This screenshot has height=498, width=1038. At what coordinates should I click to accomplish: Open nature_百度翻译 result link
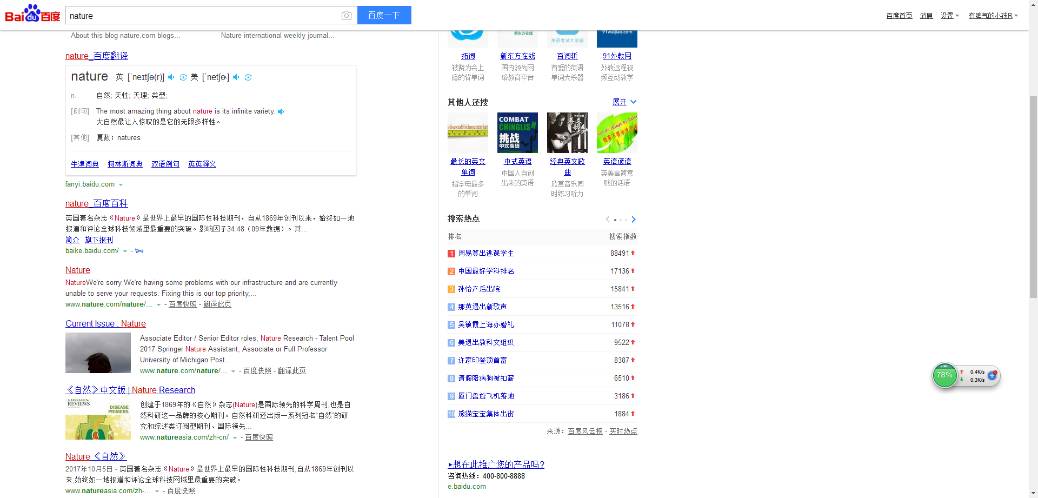pyautogui.click(x=97, y=56)
